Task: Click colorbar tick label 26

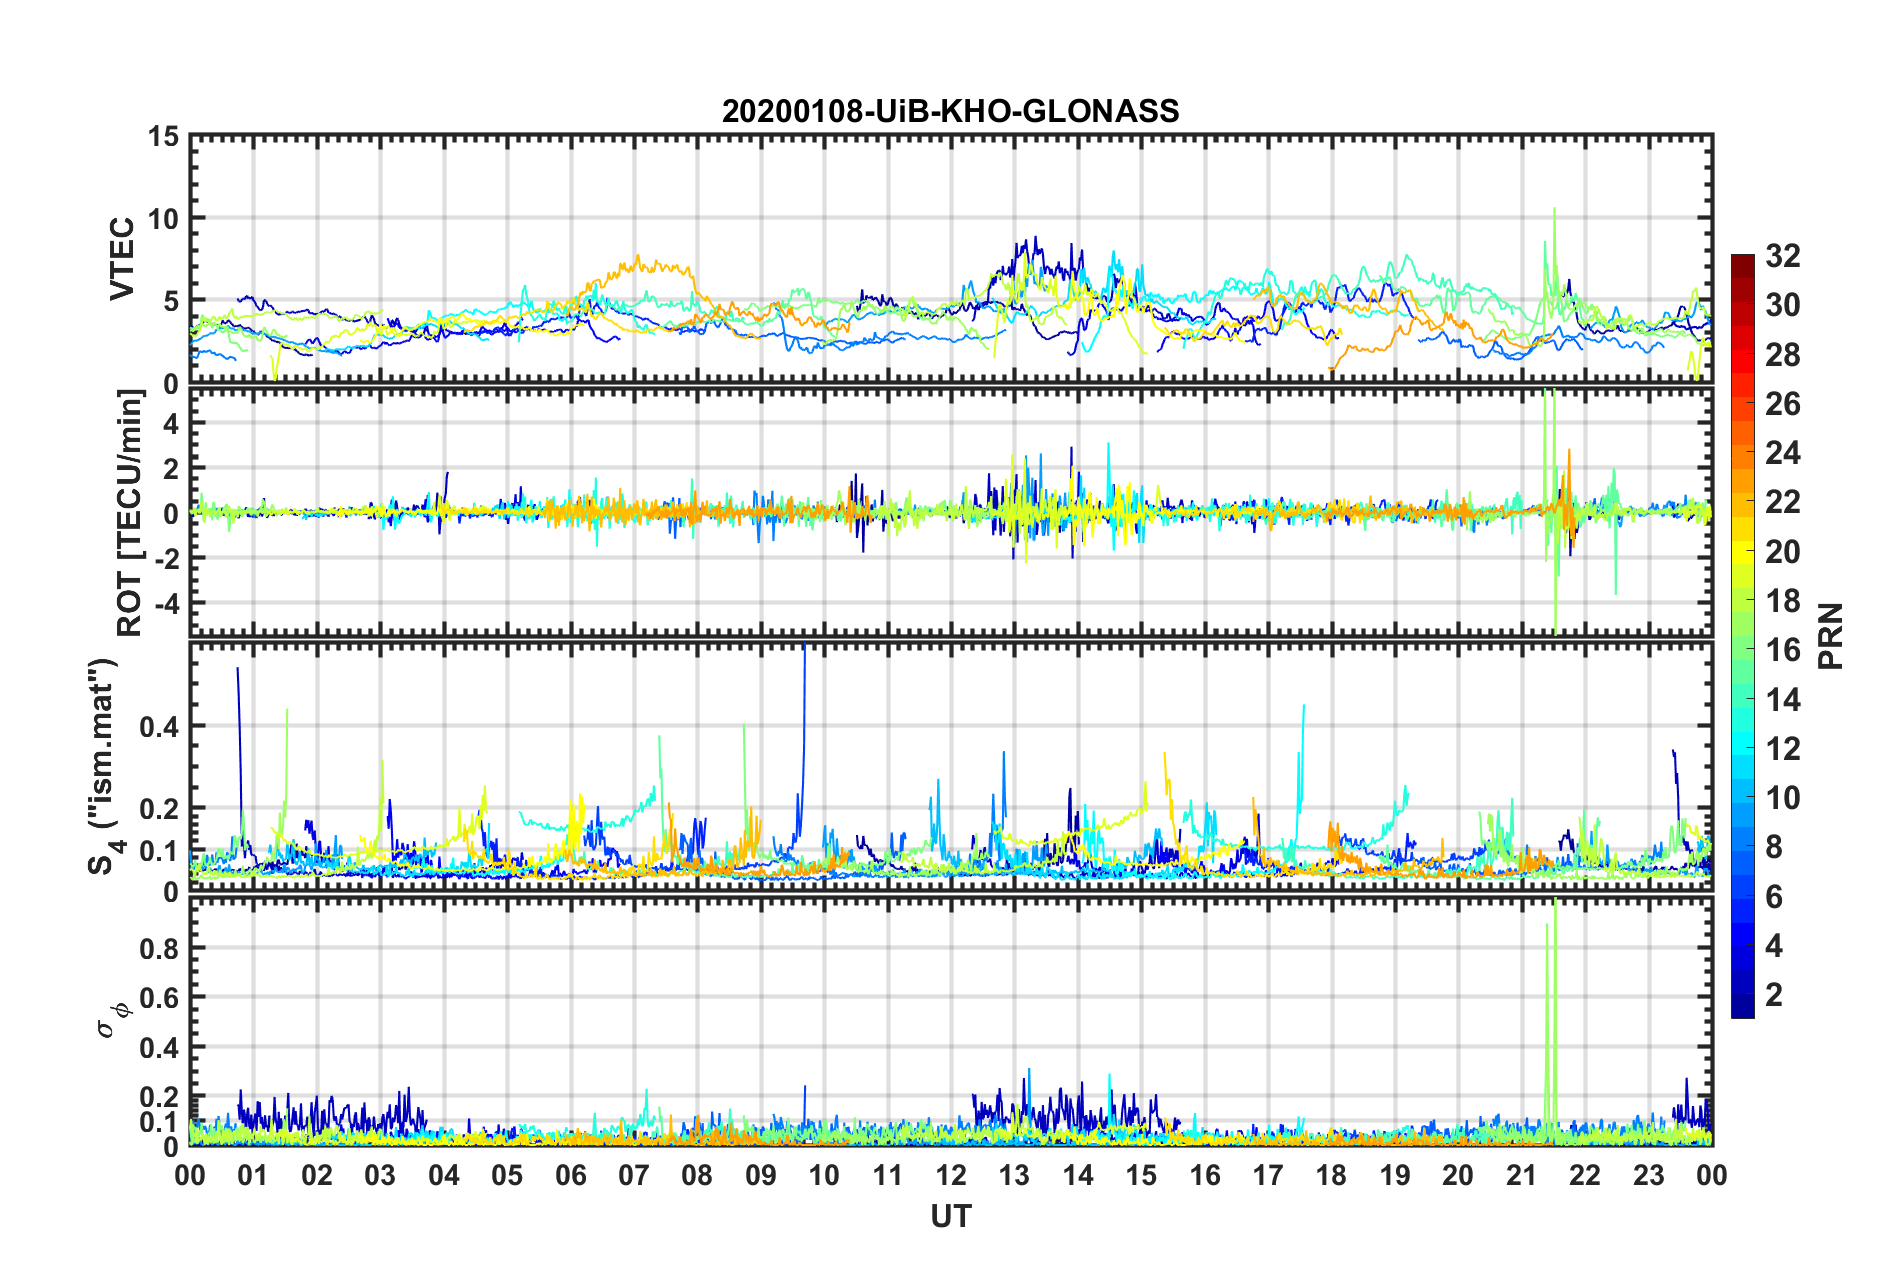Action: tap(1782, 404)
